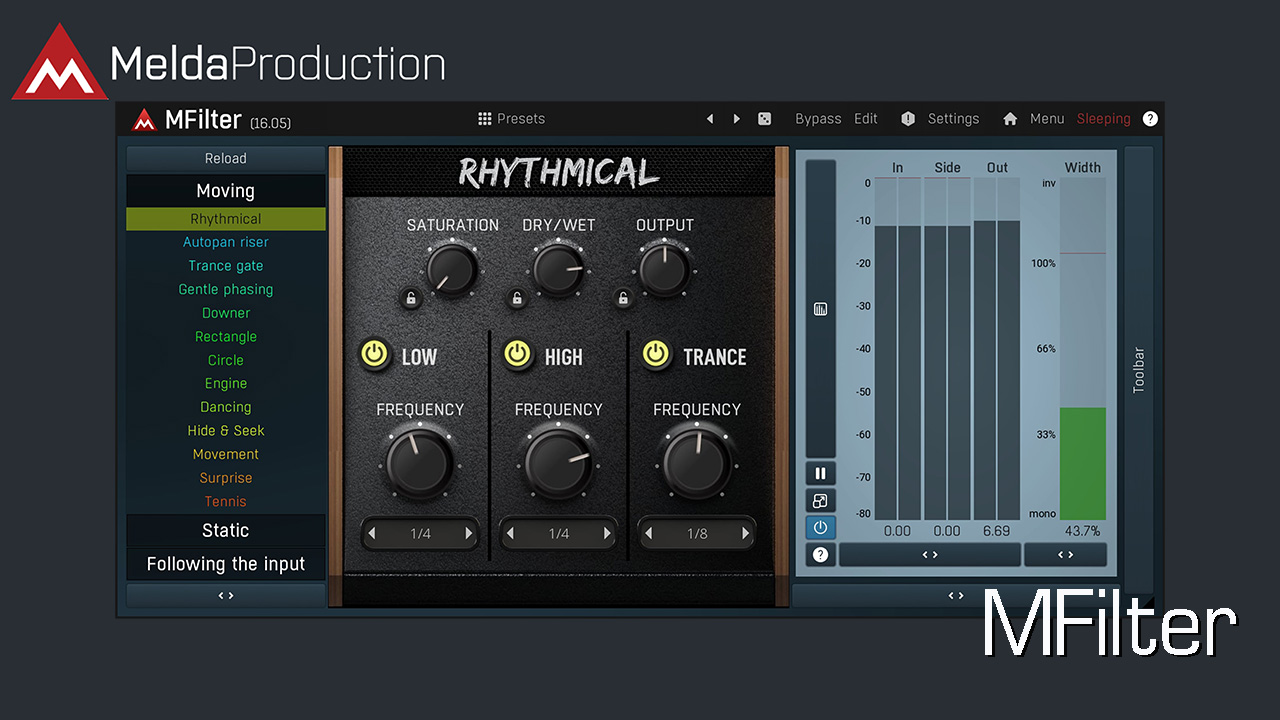The image size is (1280, 720).
Task: Go to previous preset with left arrow
Action: click(710, 119)
